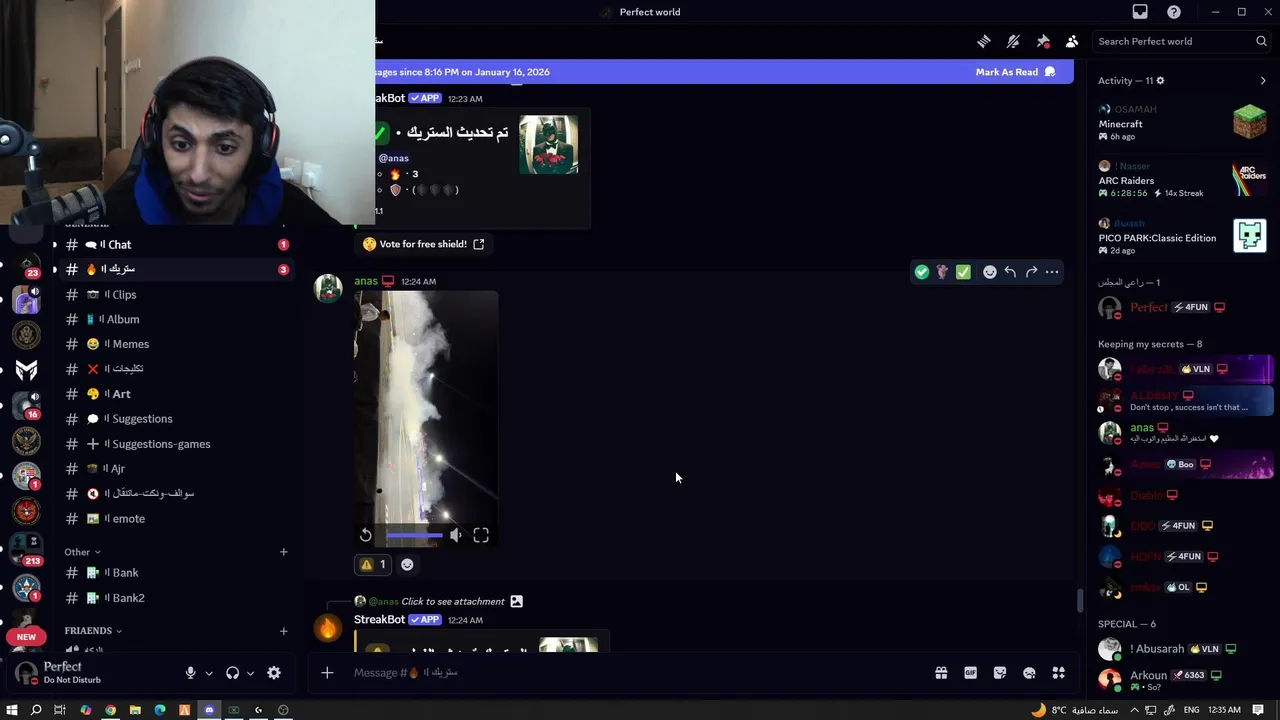Open pinned messages pin icon

tap(1043, 41)
